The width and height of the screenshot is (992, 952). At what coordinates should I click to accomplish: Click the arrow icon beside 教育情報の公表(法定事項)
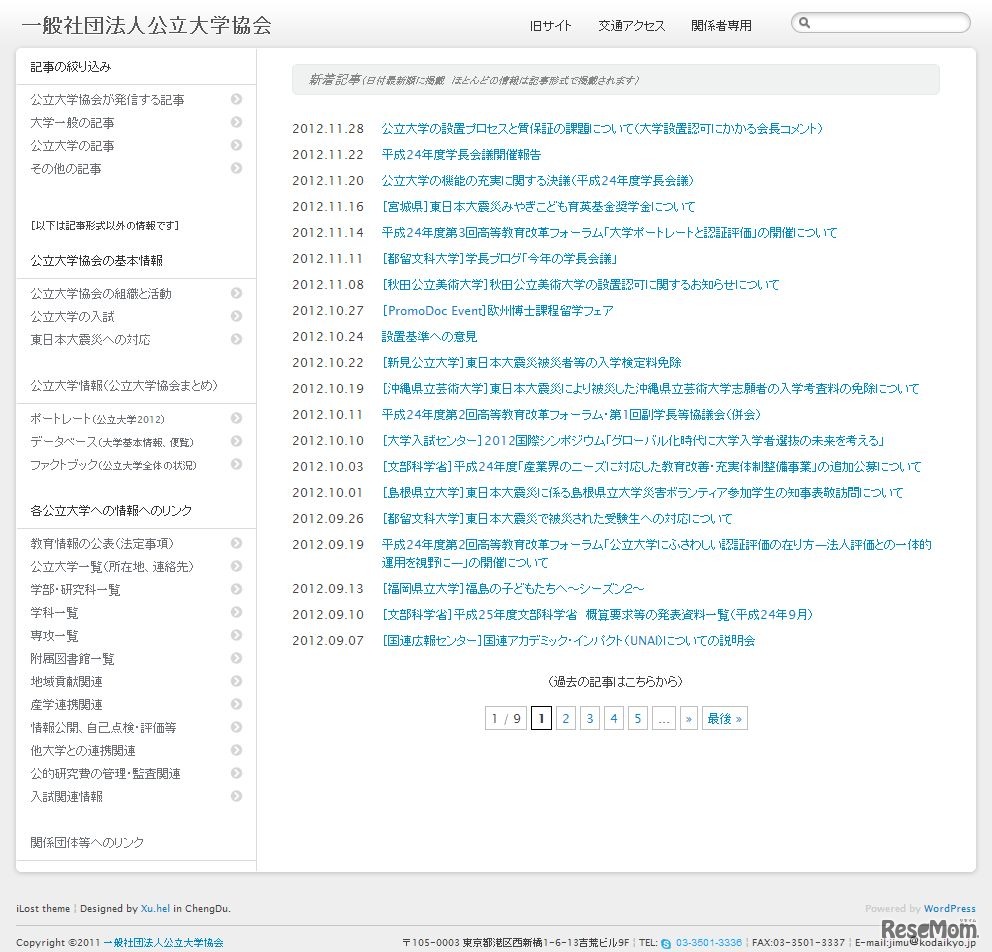coord(236,543)
